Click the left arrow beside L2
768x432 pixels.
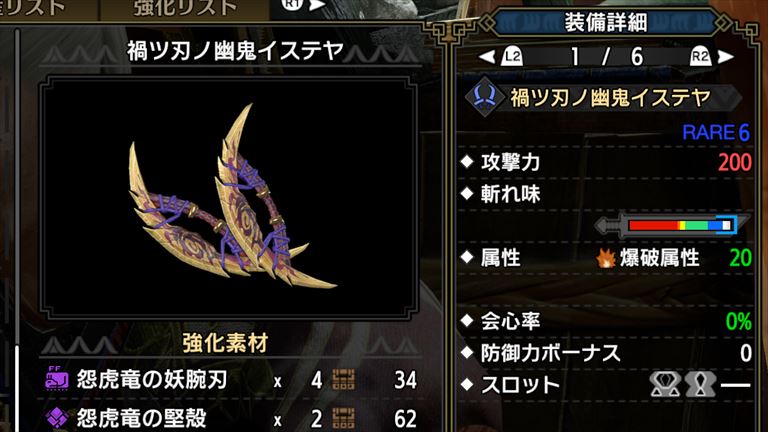tap(487, 57)
